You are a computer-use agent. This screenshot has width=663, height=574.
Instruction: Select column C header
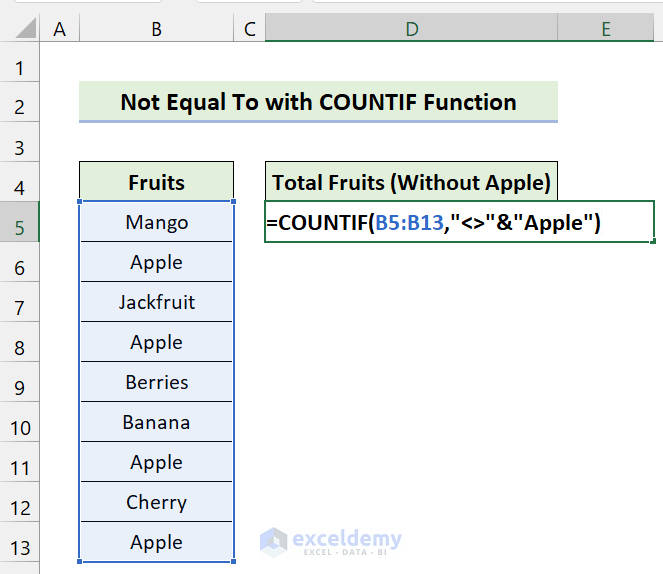pos(249,30)
